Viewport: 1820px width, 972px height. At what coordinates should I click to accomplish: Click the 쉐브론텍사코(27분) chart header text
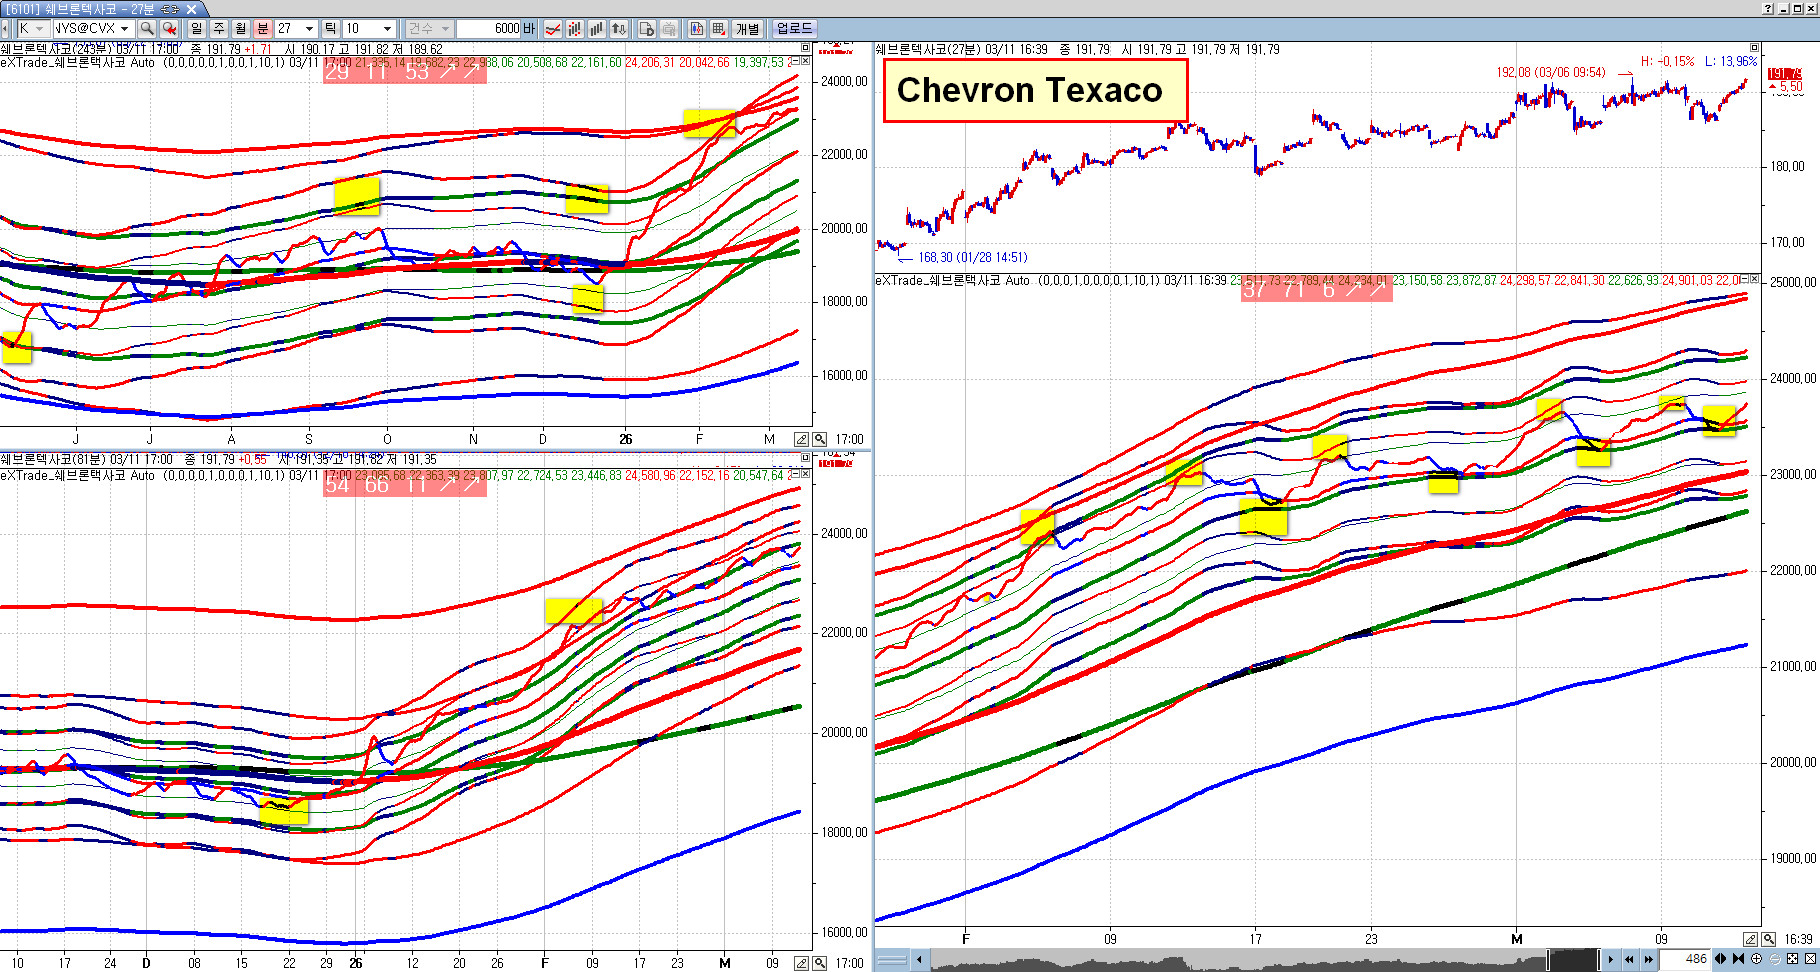pyautogui.click(x=928, y=49)
